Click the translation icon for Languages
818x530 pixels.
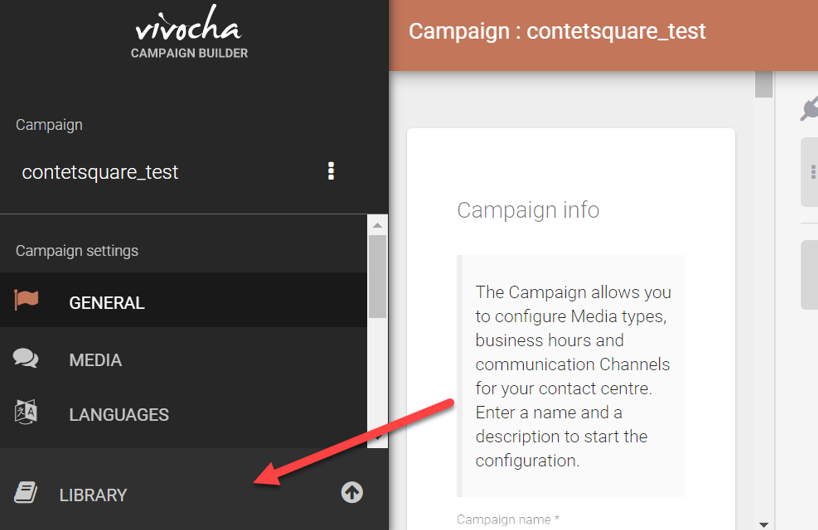26,412
